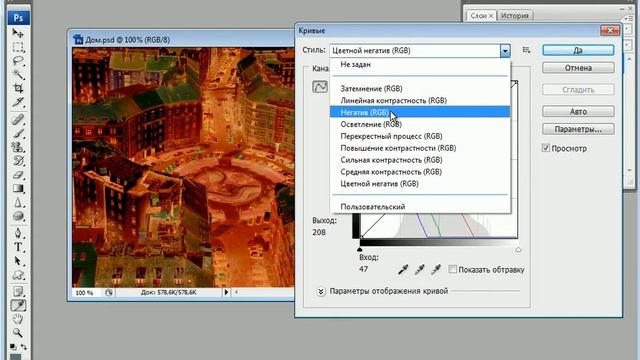Select the Custom Shape tool
Image resolution: width=640 pixels, height=360 pixels.
[x=18, y=275]
